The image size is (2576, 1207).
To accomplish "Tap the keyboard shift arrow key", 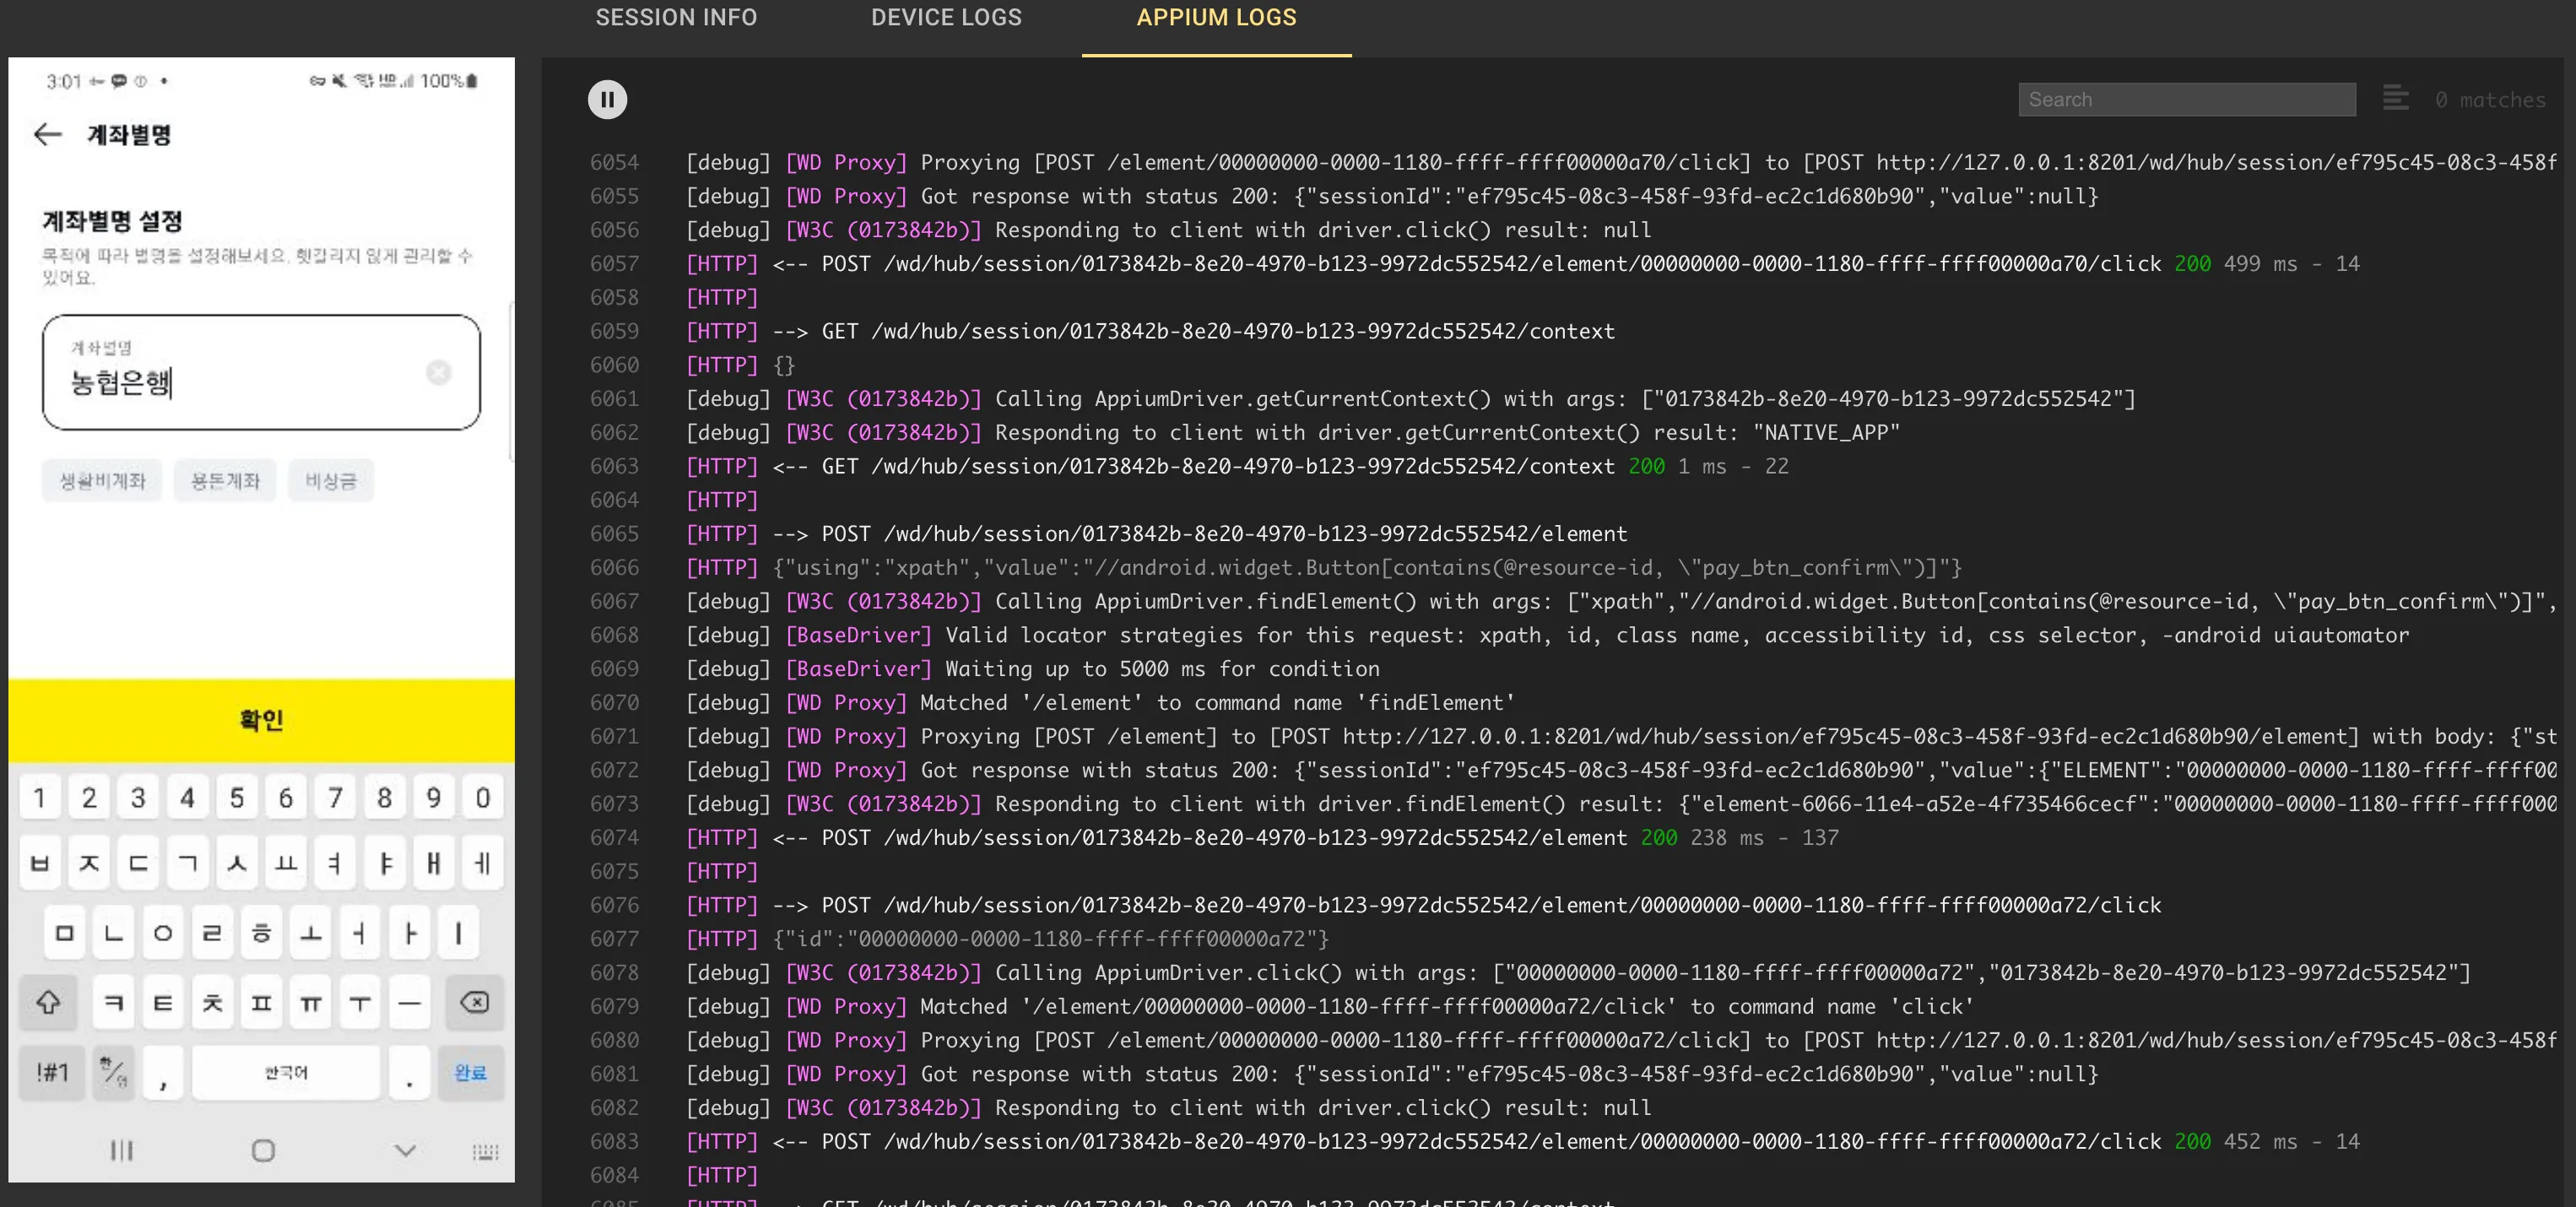I will [x=48, y=1002].
